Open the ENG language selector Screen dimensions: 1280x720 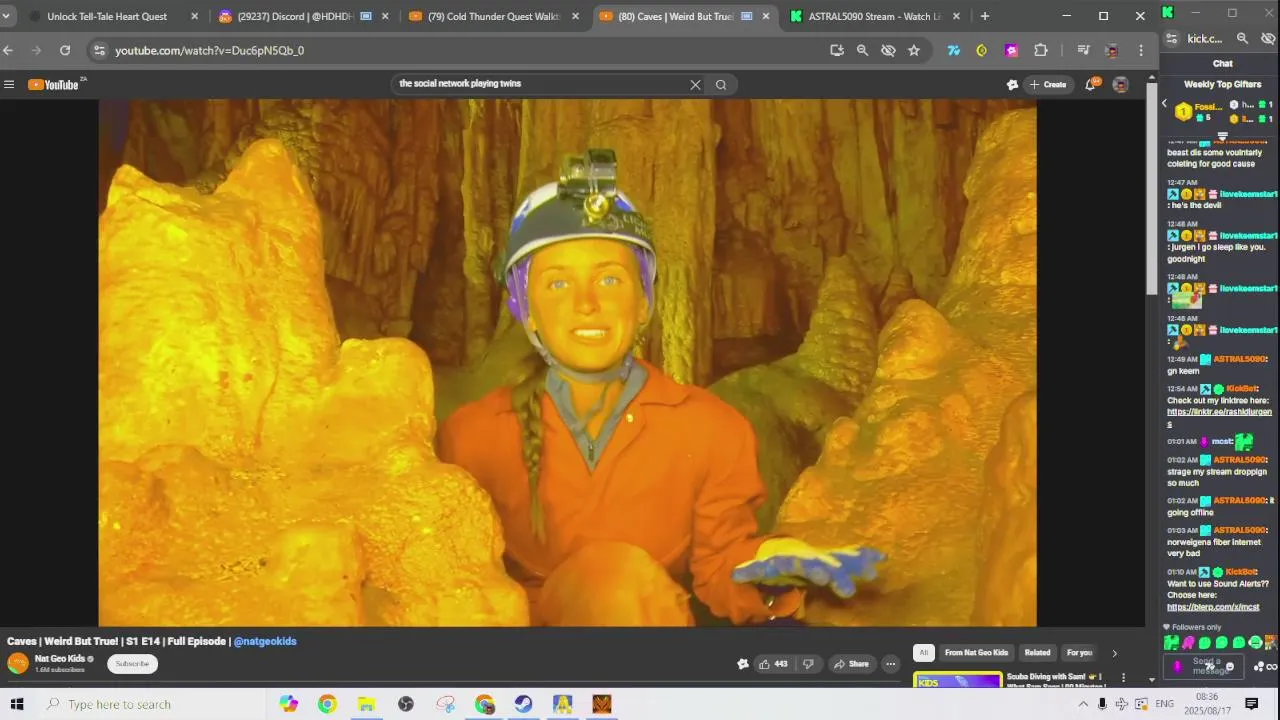tap(1165, 704)
